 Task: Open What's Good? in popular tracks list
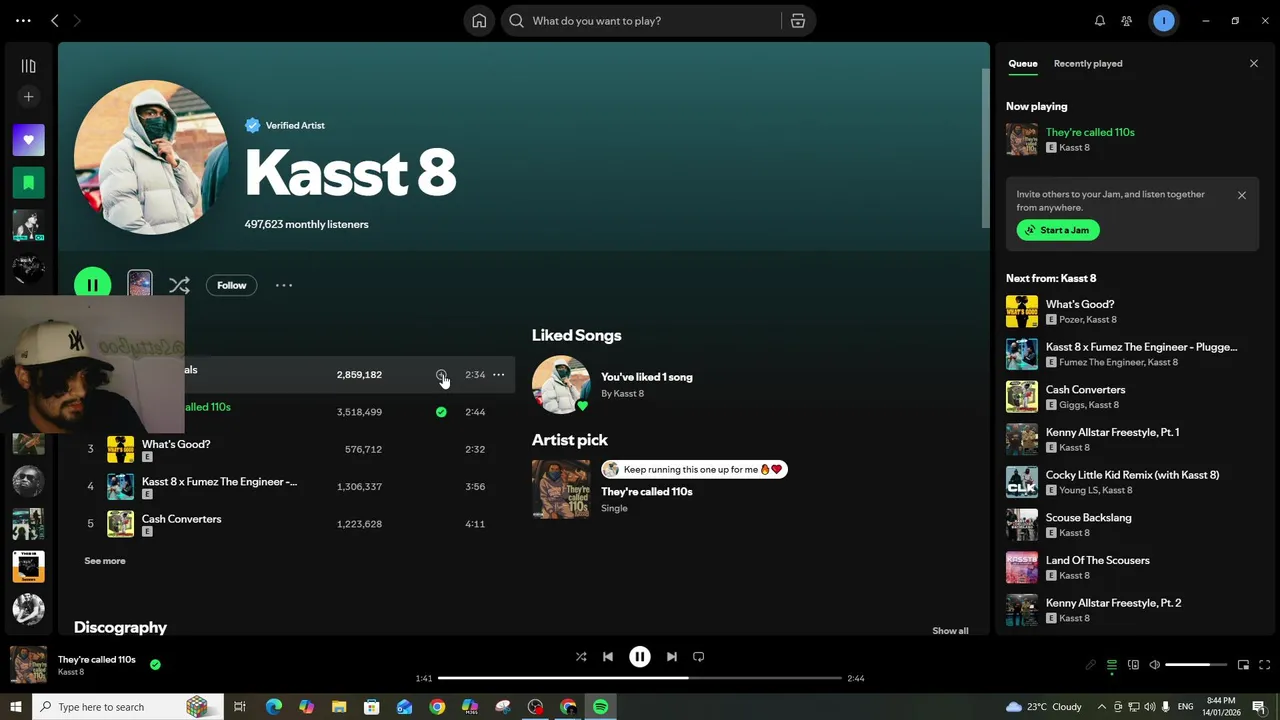coord(176,444)
